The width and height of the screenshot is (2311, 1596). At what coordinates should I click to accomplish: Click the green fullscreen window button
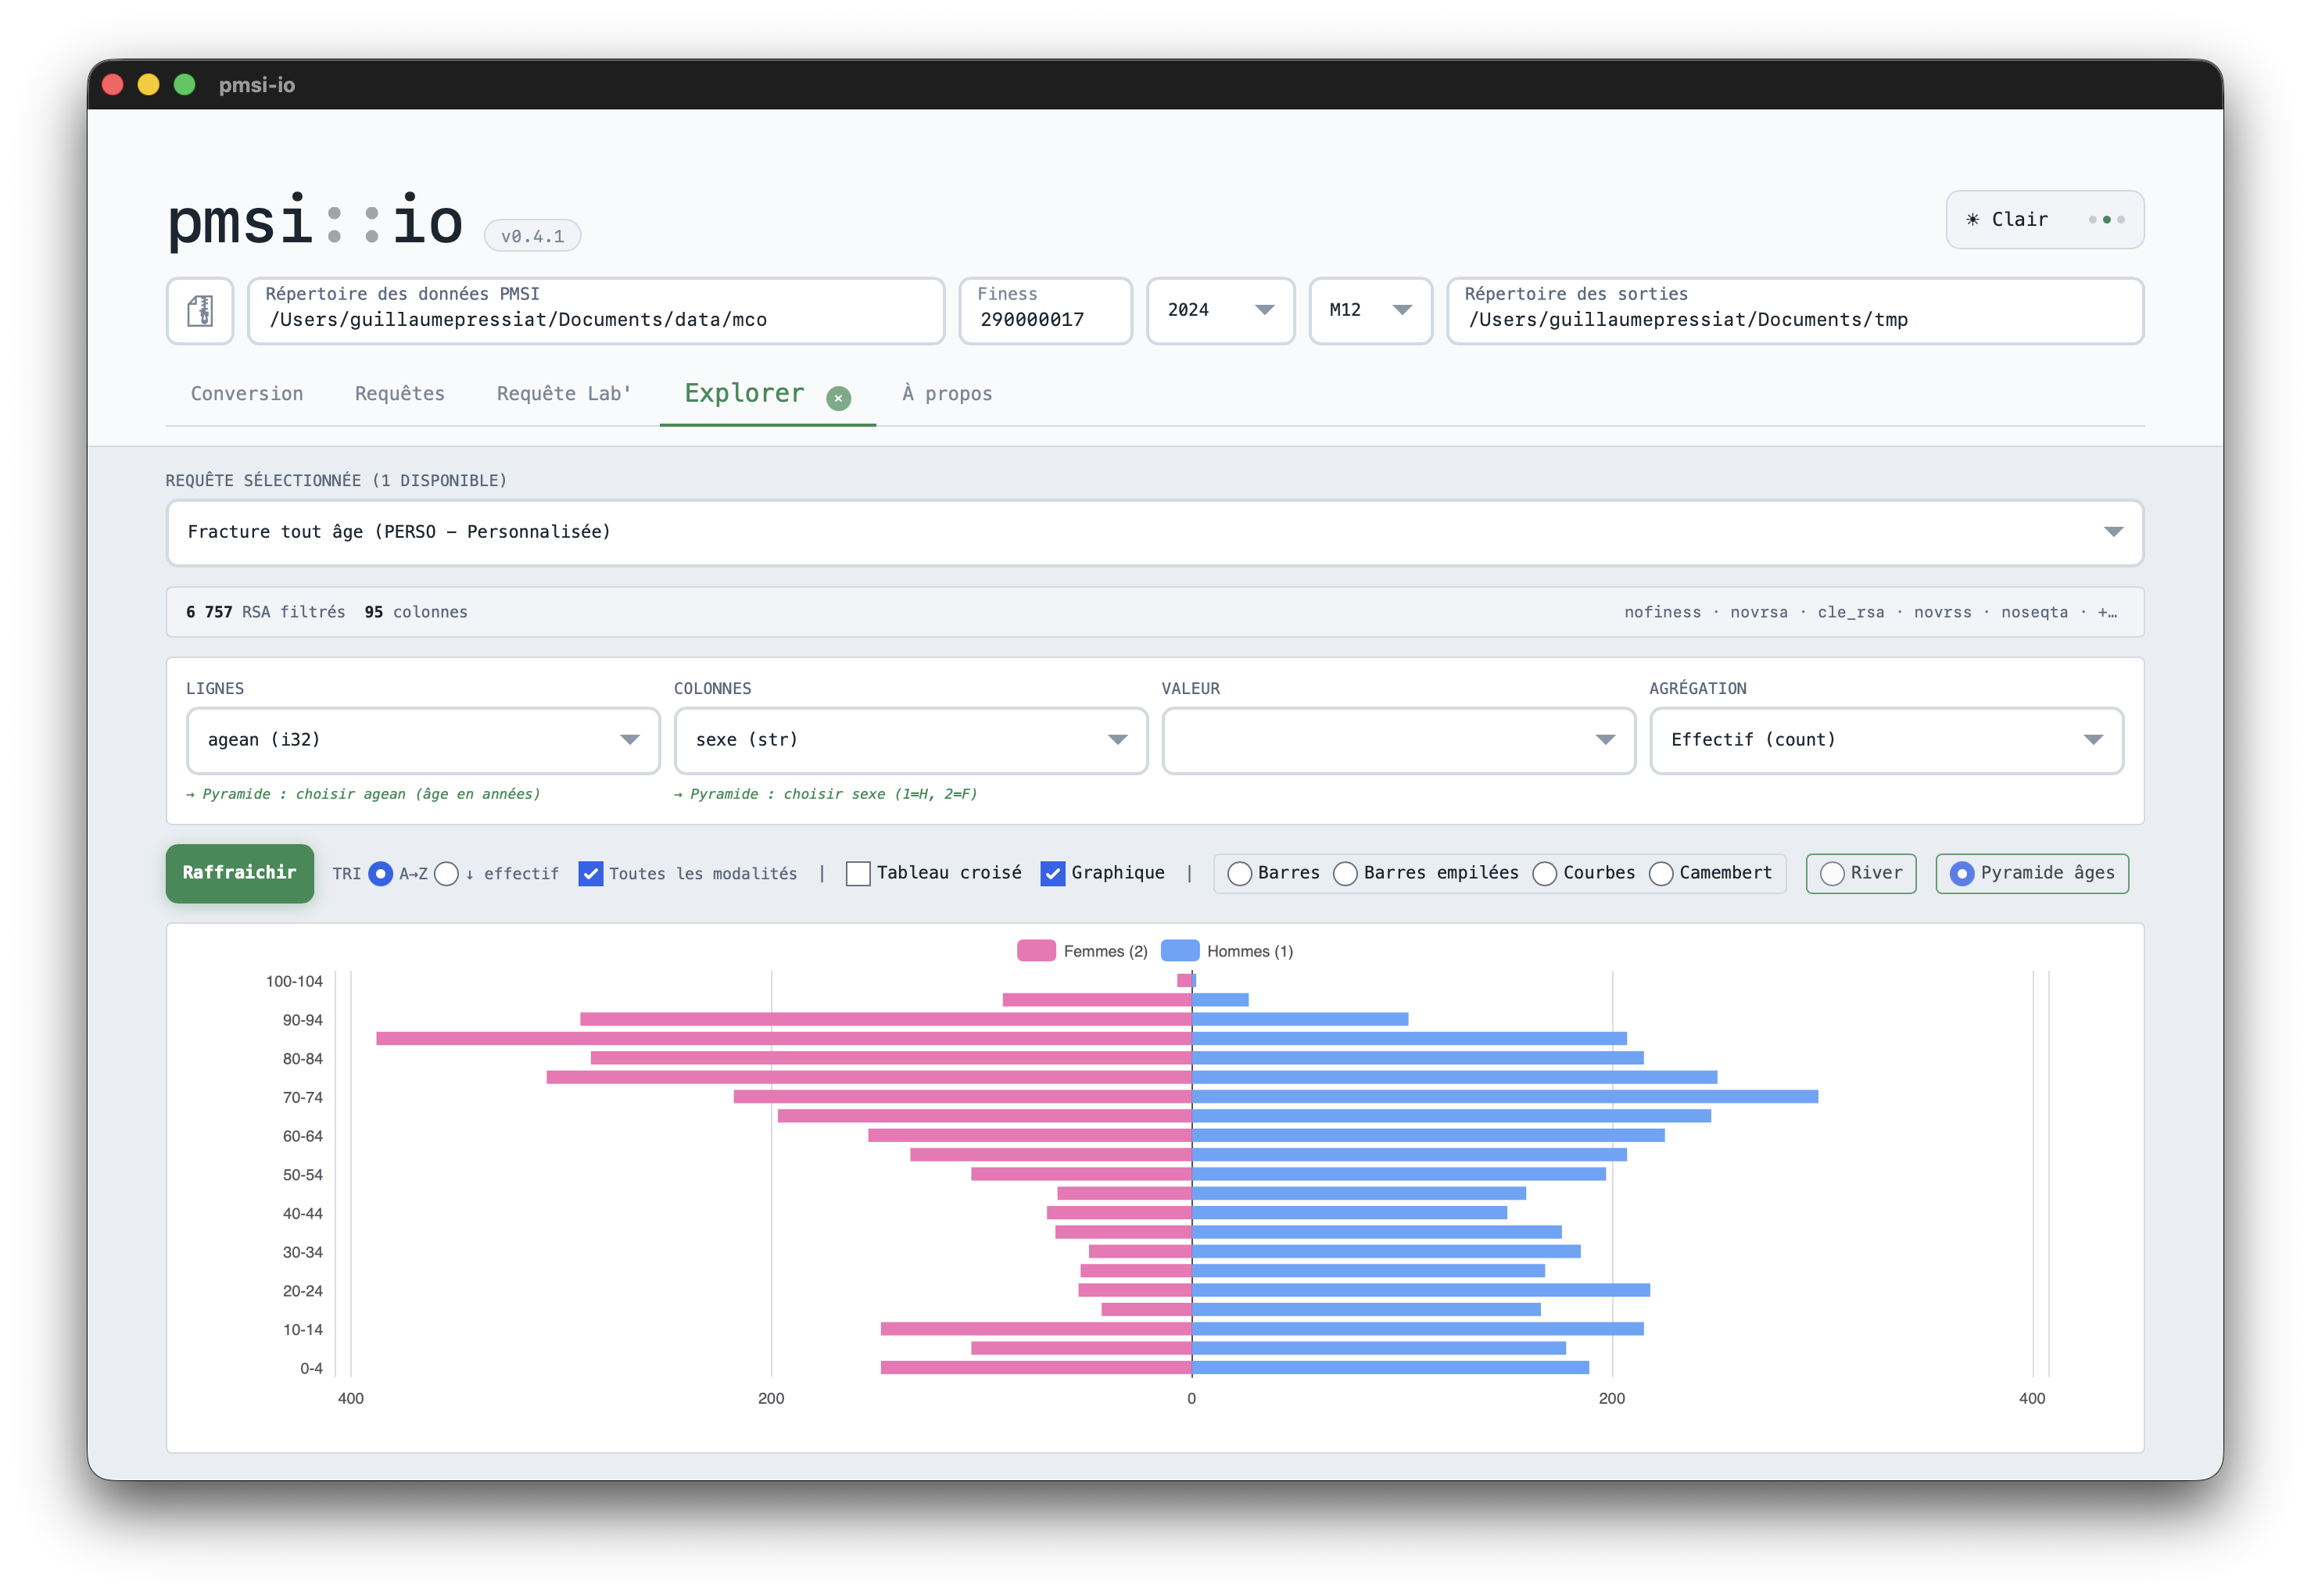point(184,85)
